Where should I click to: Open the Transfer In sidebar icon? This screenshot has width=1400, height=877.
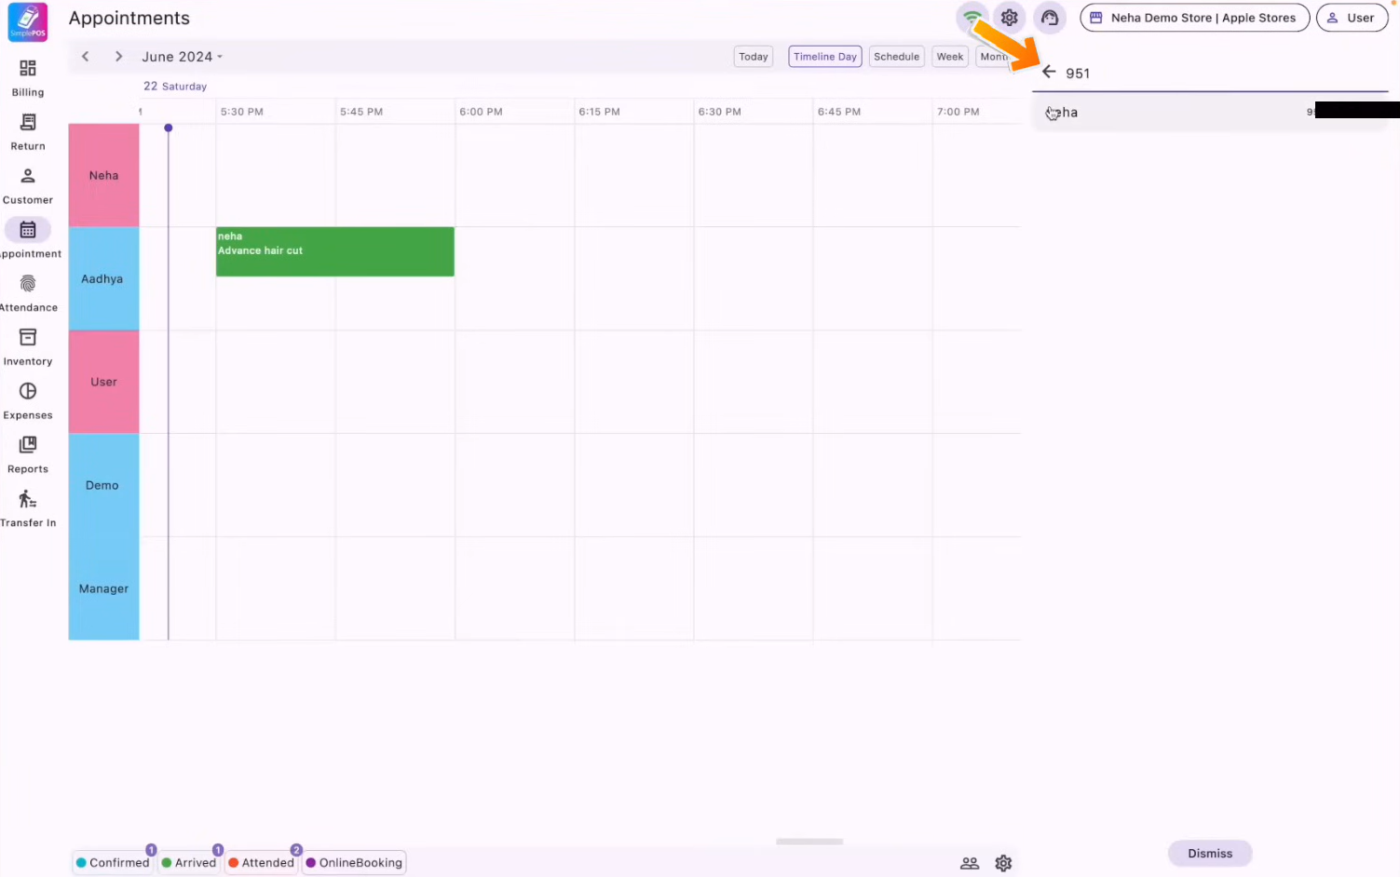pyautogui.click(x=28, y=499)
